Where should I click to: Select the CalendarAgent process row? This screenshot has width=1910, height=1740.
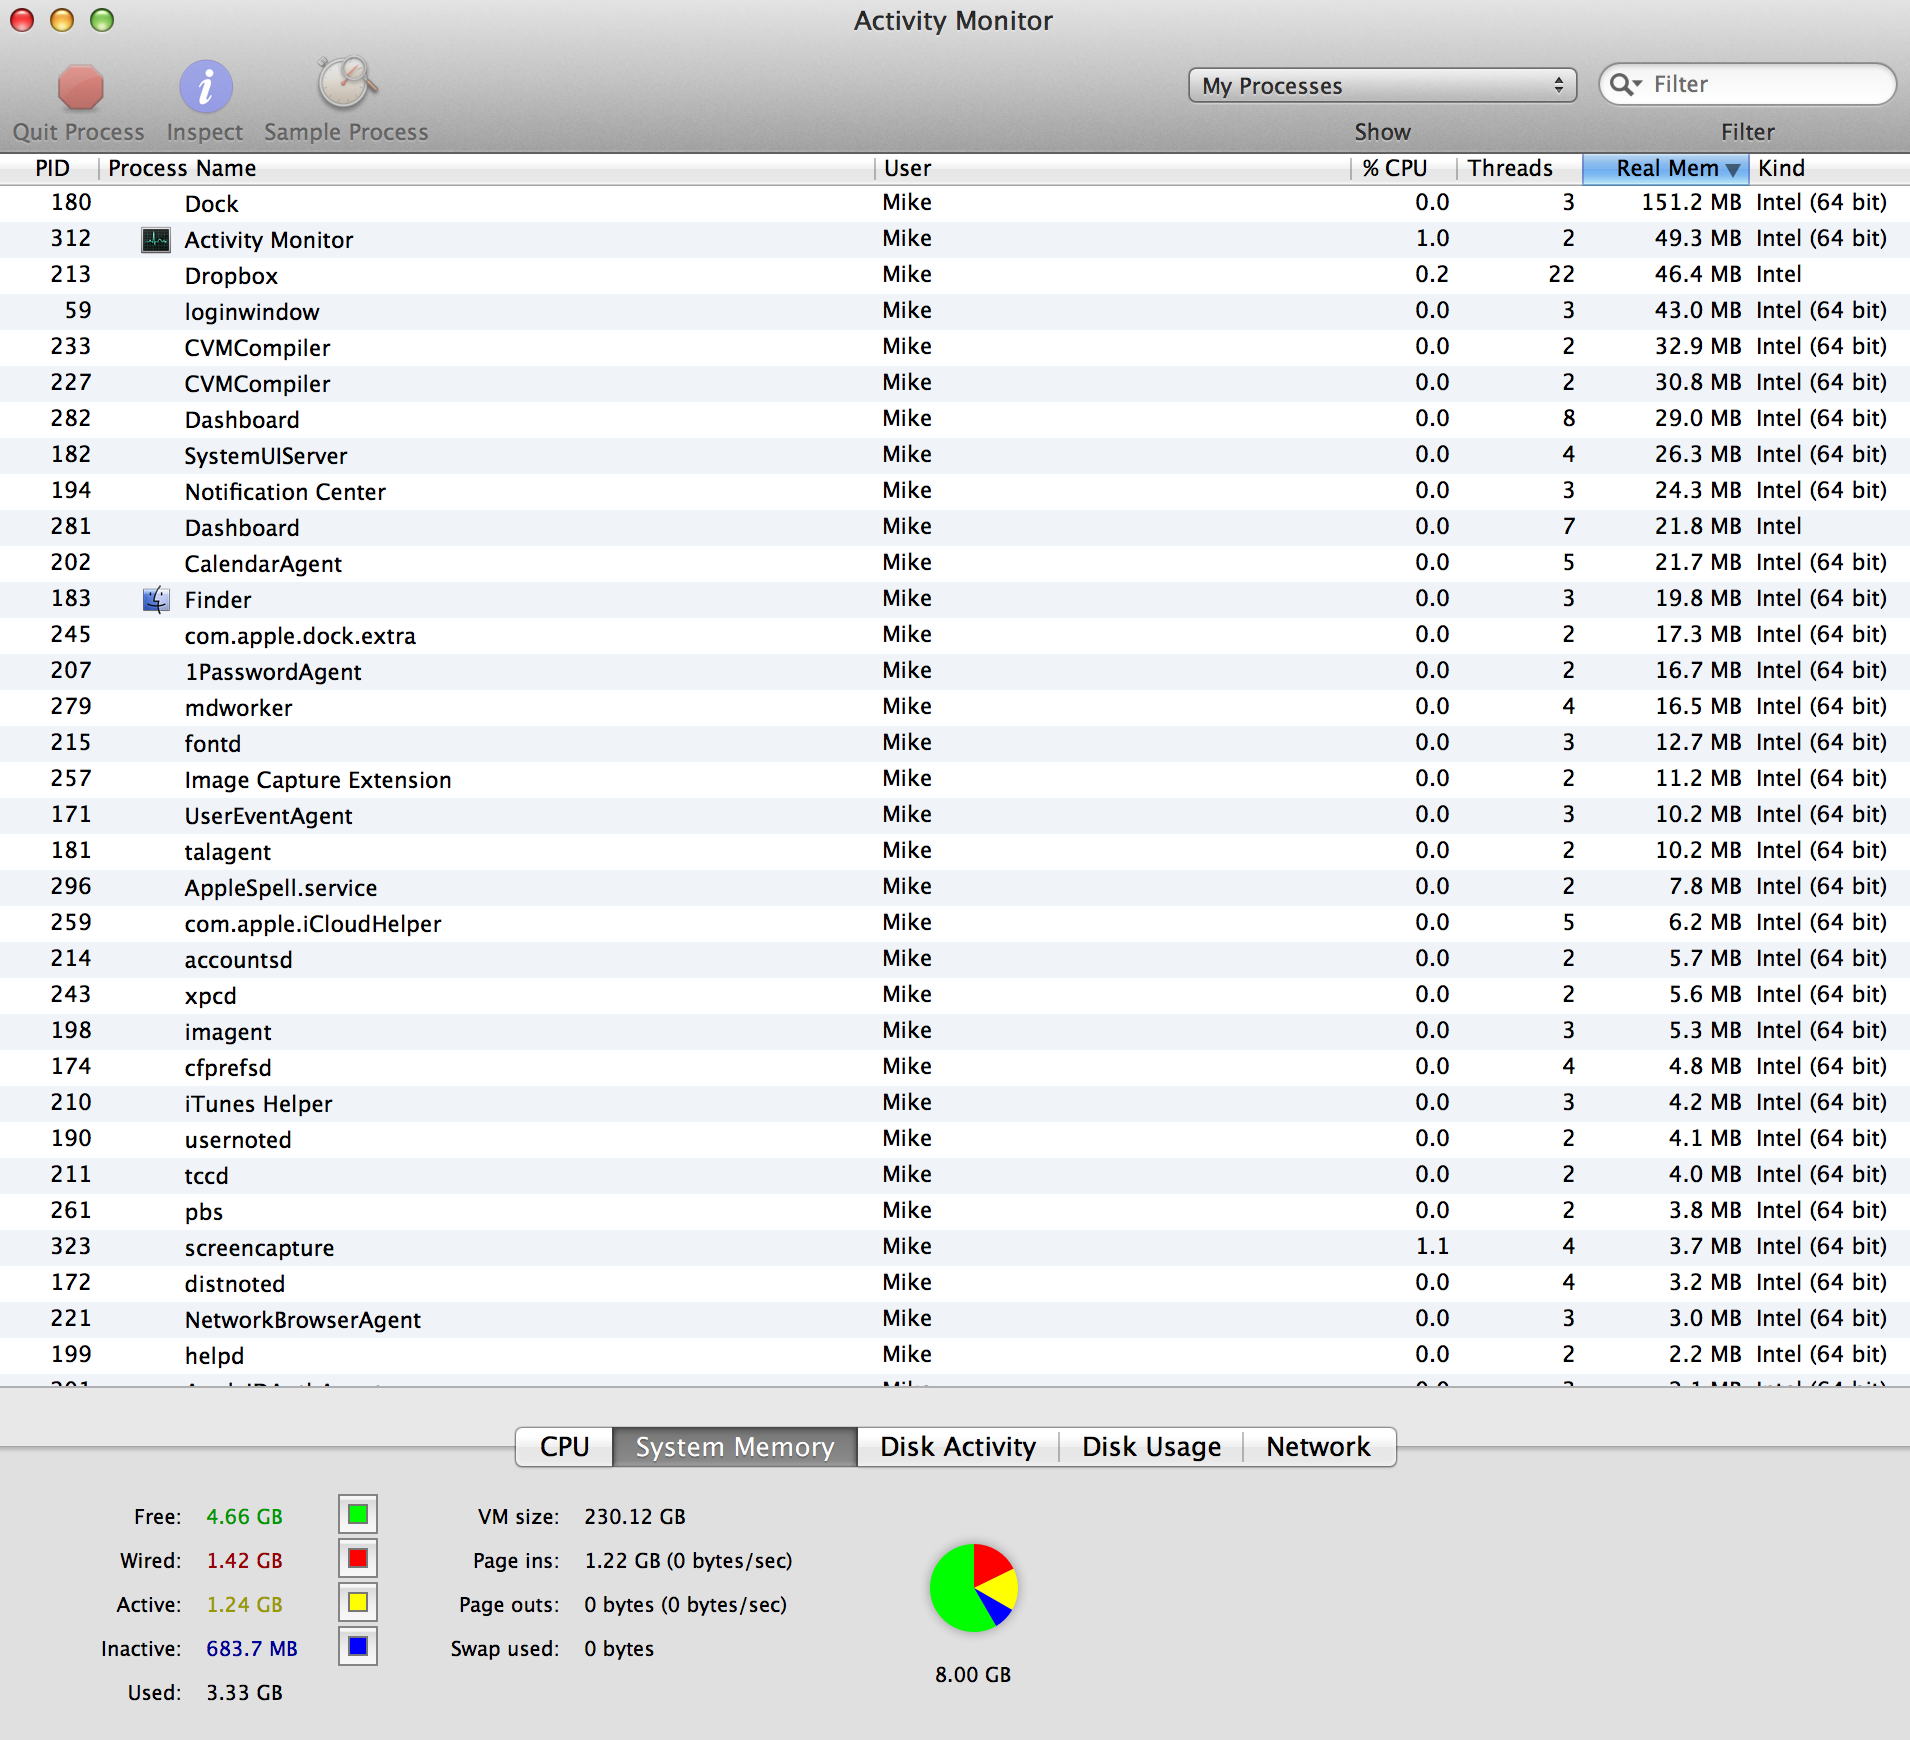coord(955,564)
